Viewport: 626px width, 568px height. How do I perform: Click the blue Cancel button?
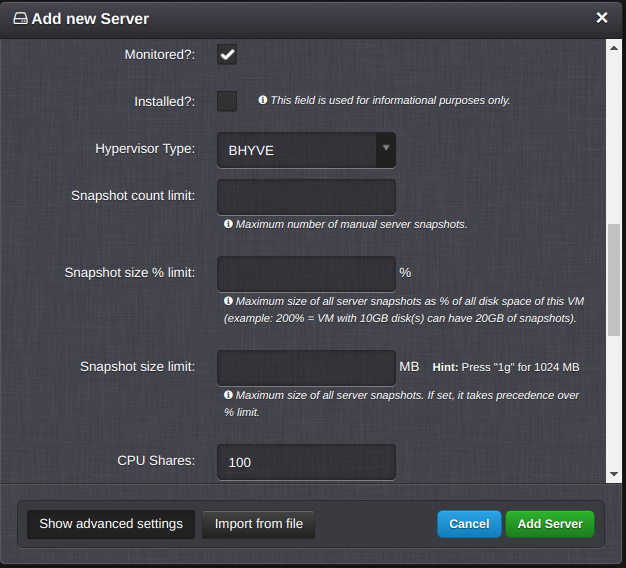pyautogui.click(x=469, y=524)
